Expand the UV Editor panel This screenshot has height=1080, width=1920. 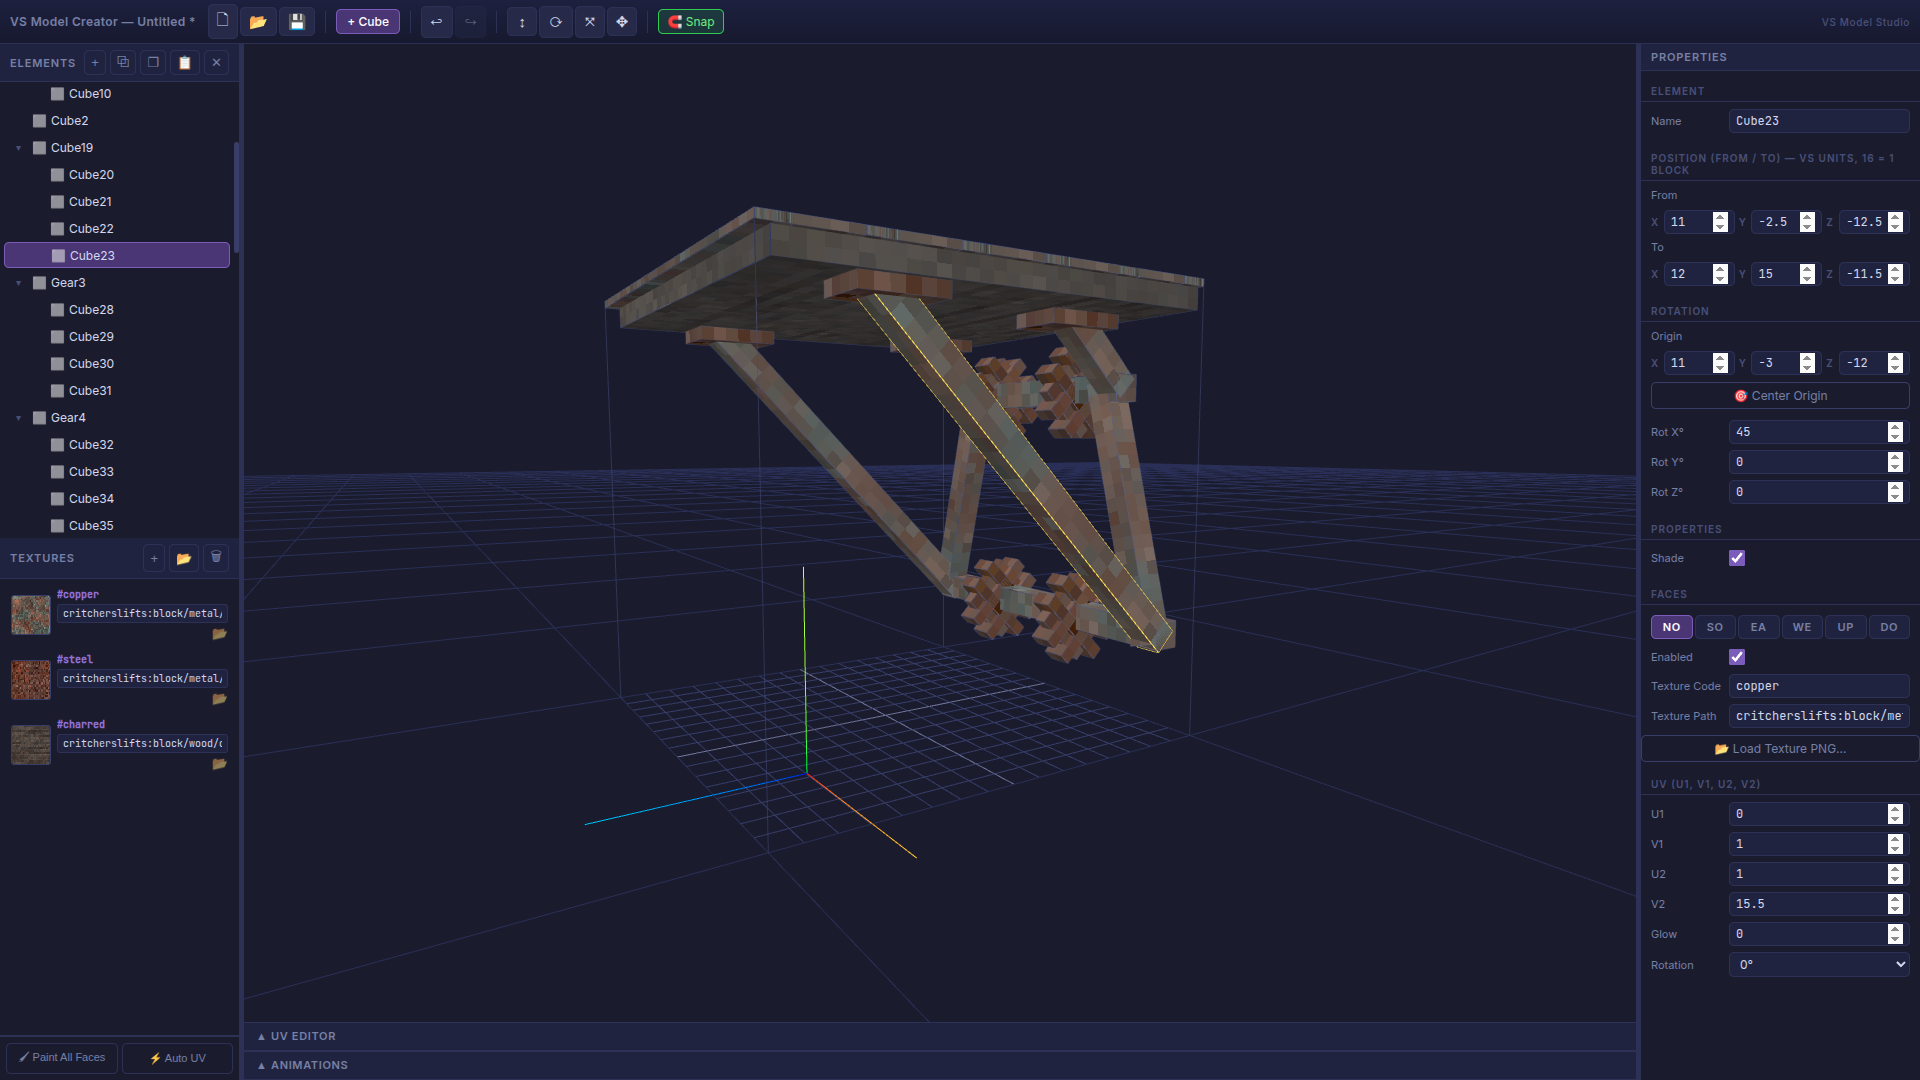click(298, 1036)
